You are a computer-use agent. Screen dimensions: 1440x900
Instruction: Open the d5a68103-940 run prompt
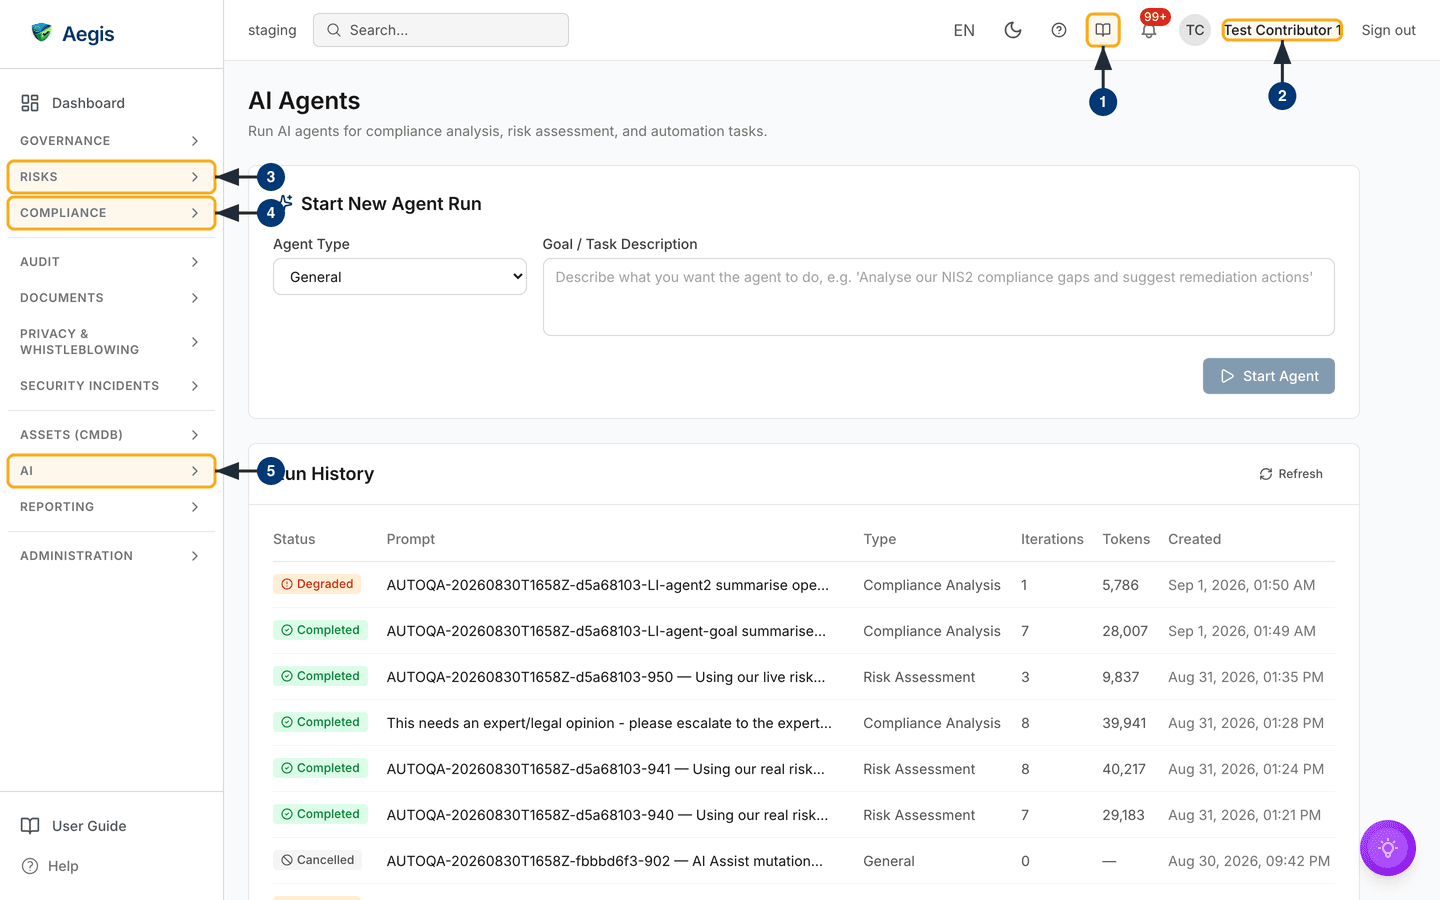point(607,815)
